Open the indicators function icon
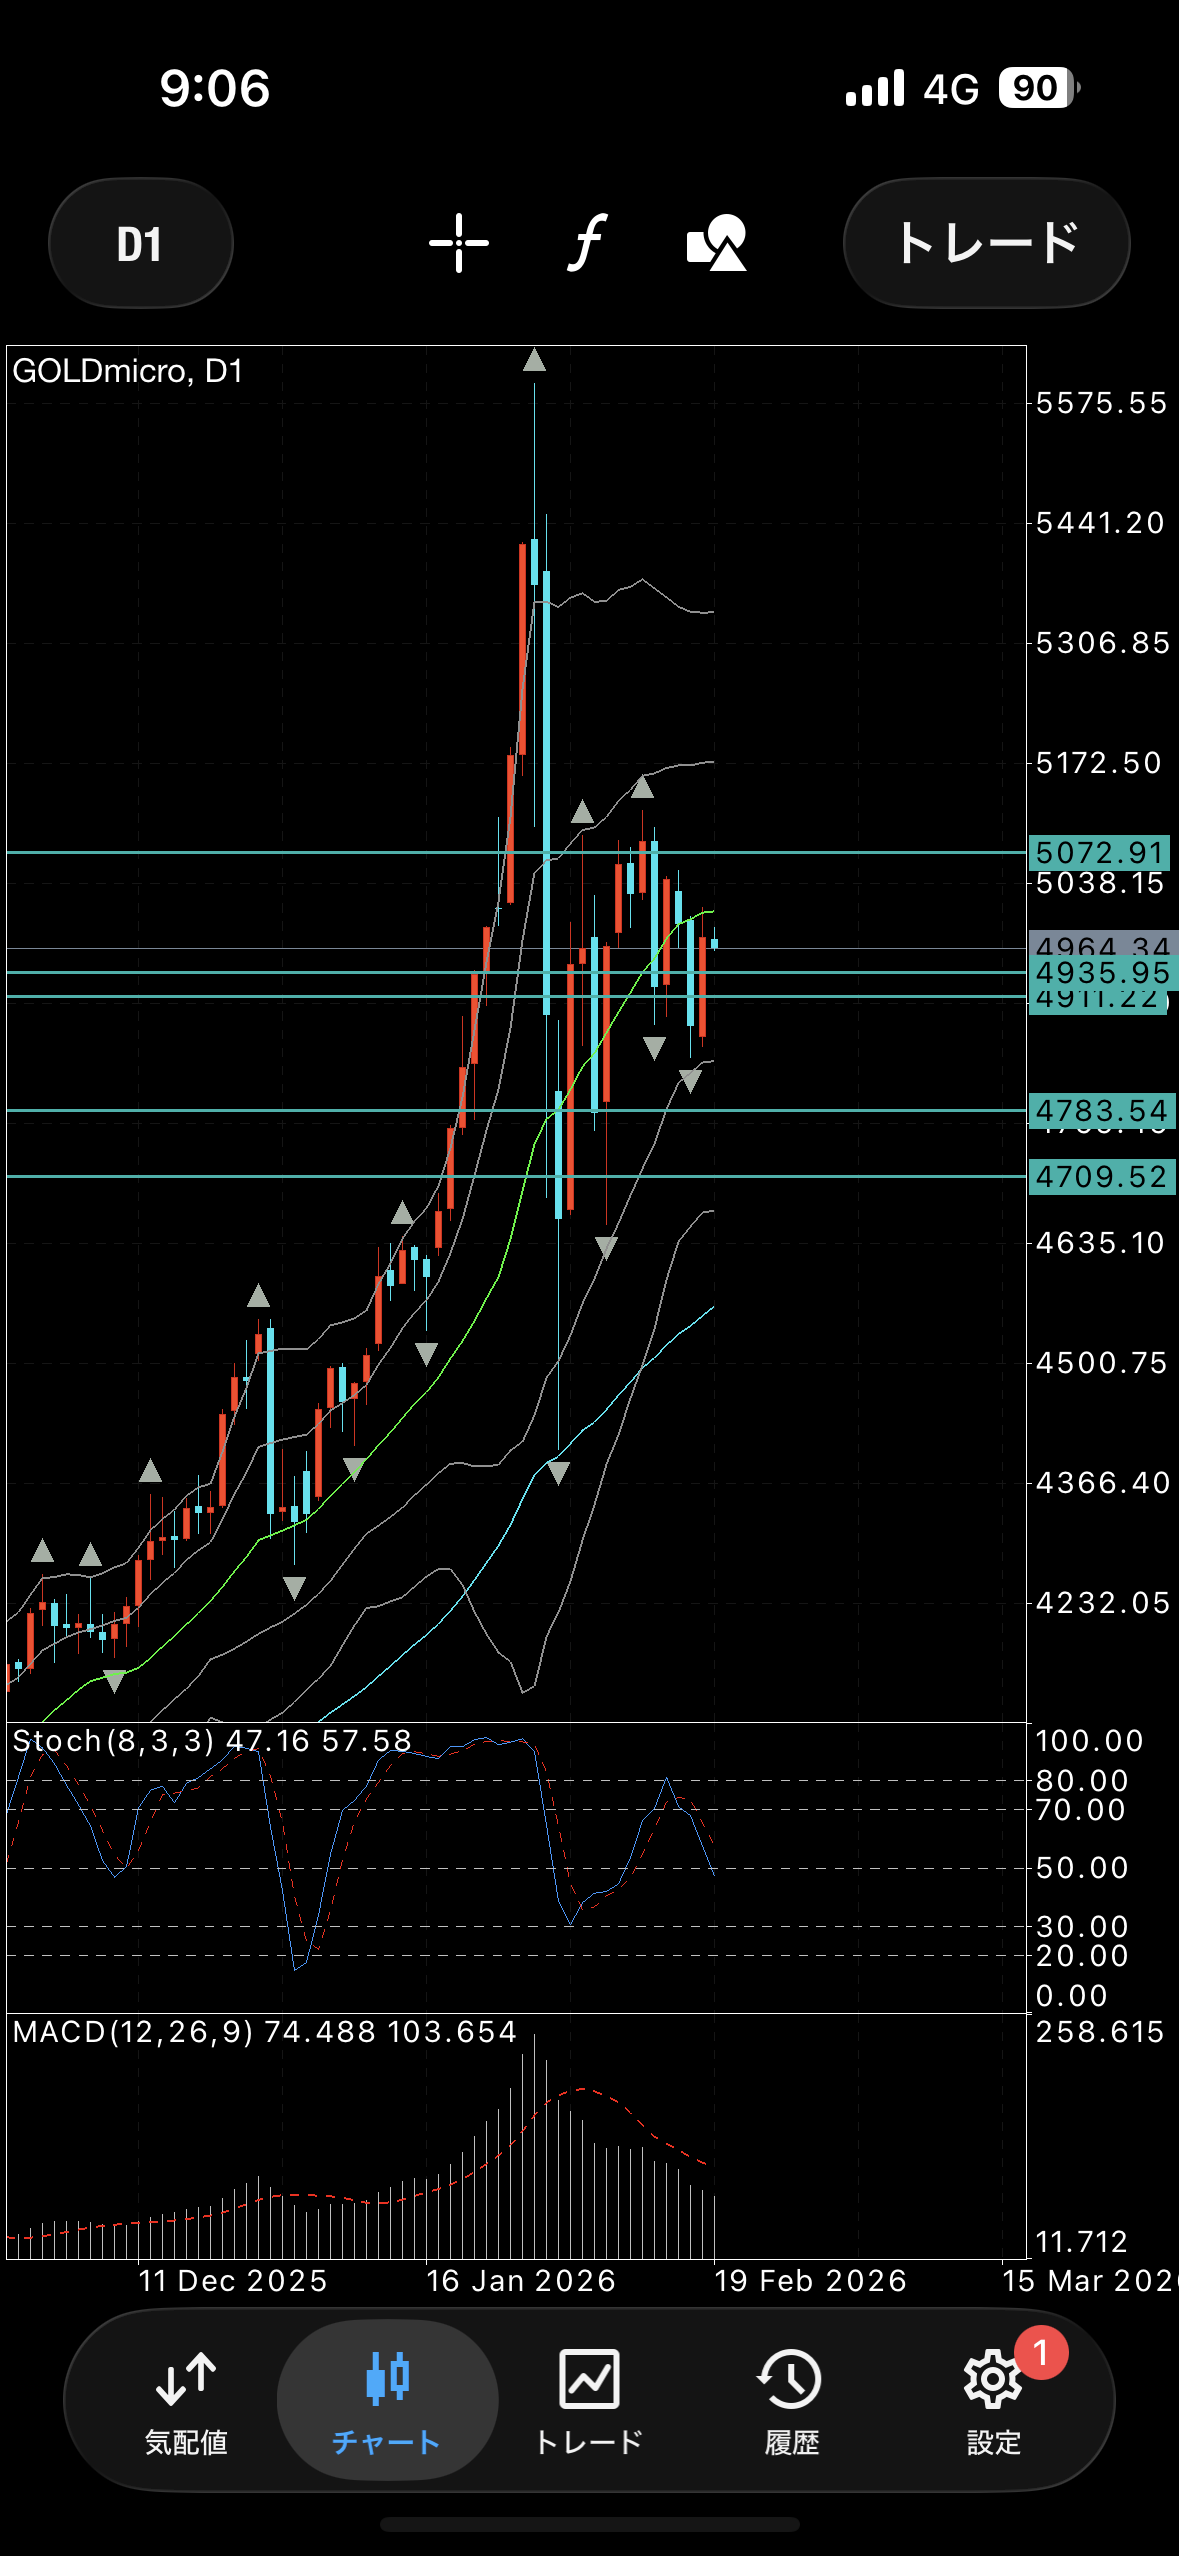 588,243
